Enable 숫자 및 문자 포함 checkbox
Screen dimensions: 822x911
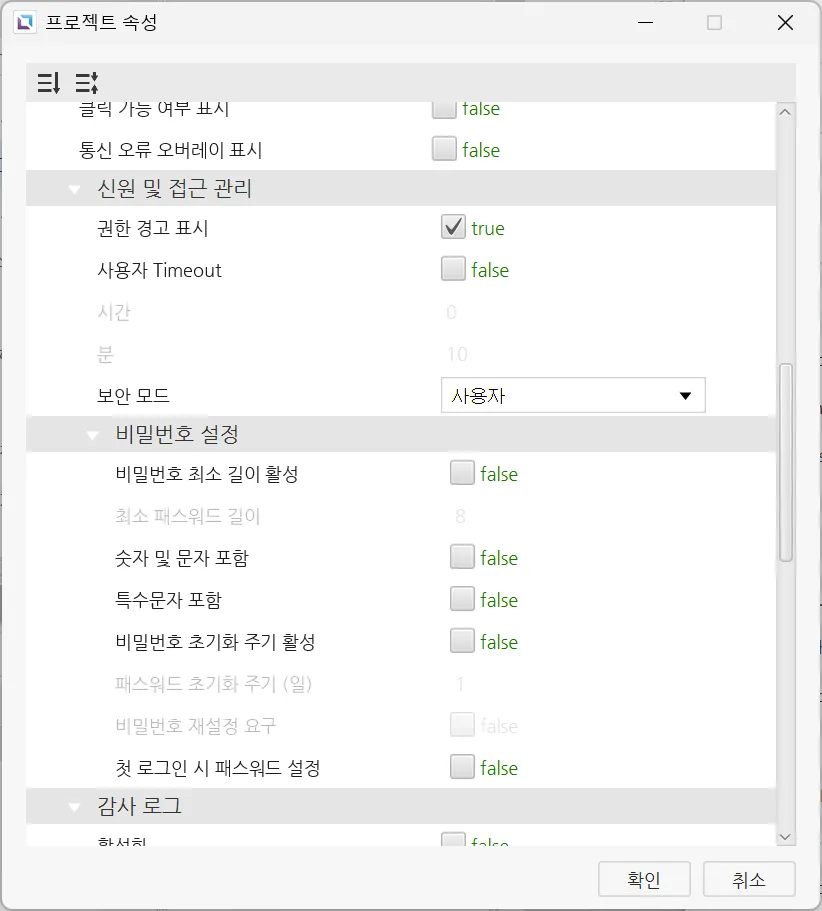pyautogui.click(x=462, y=557)
